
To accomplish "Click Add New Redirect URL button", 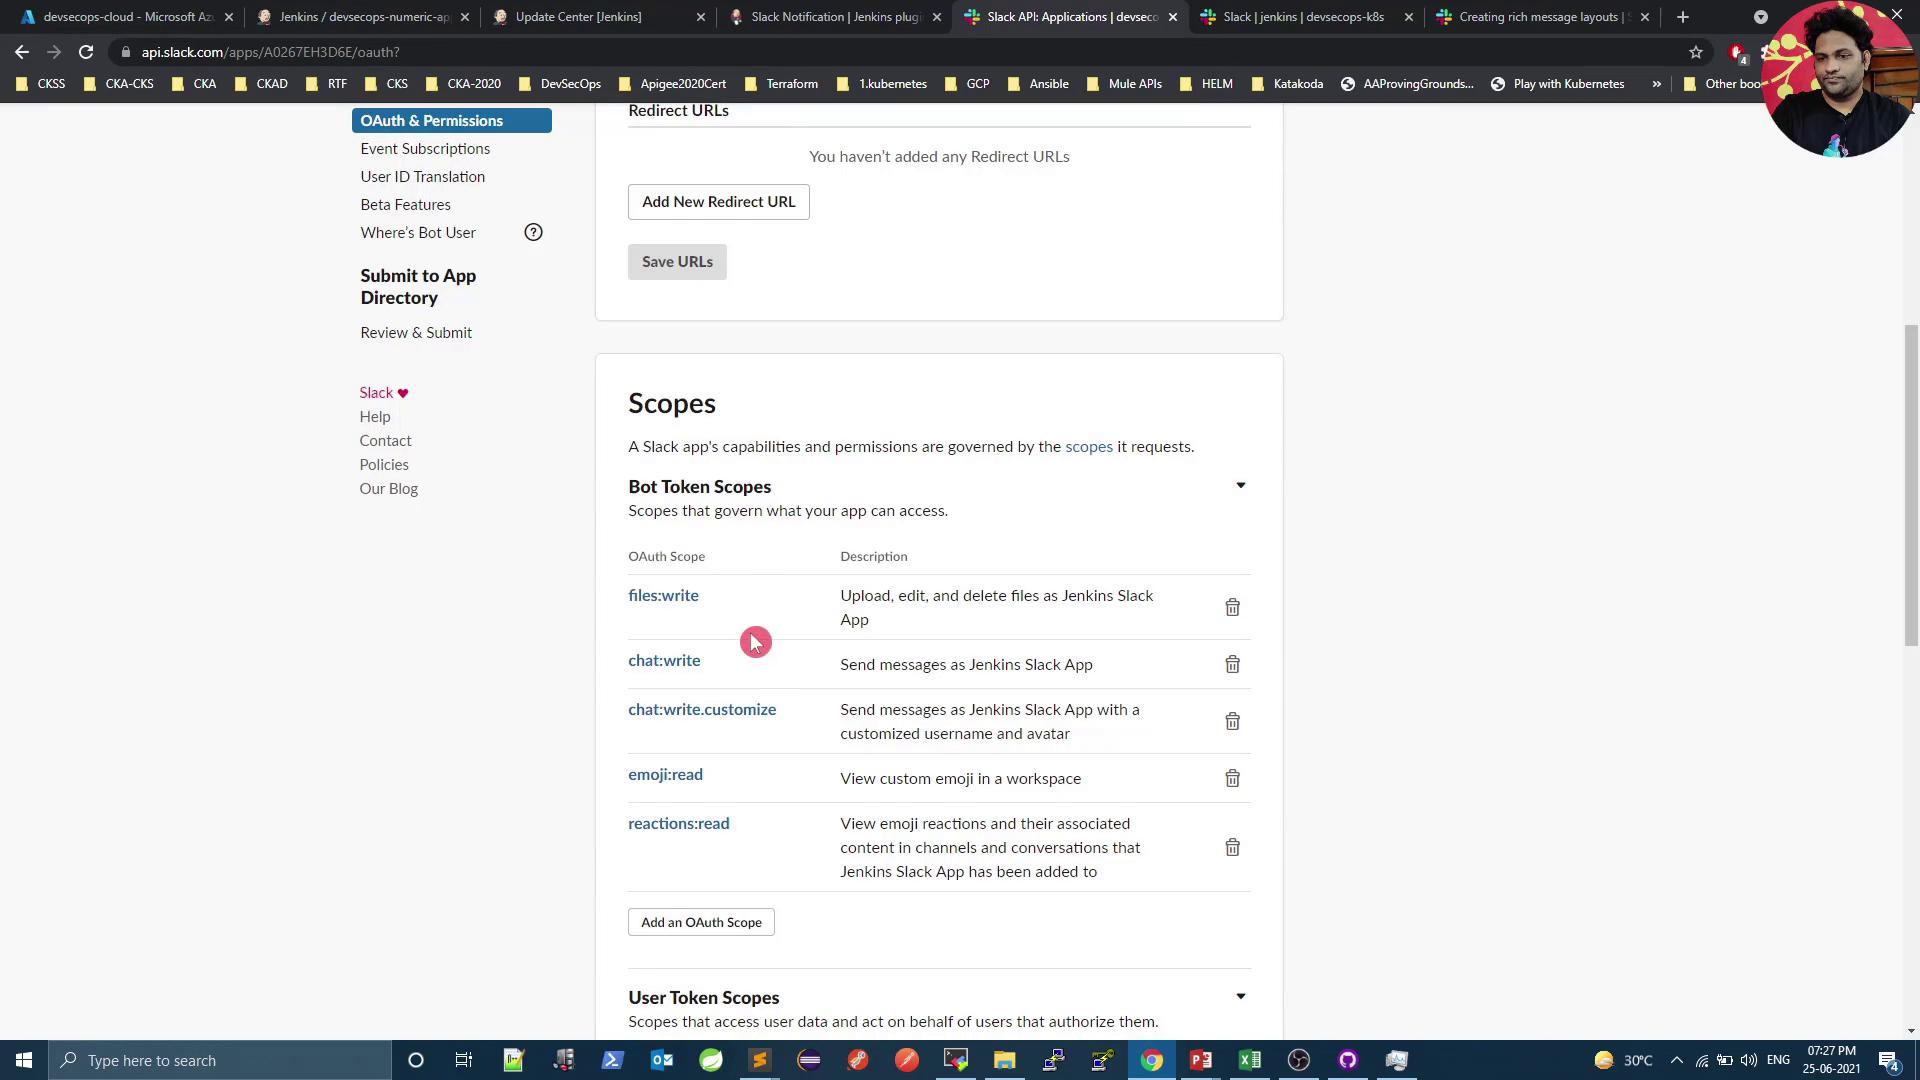I will (718, 202).
